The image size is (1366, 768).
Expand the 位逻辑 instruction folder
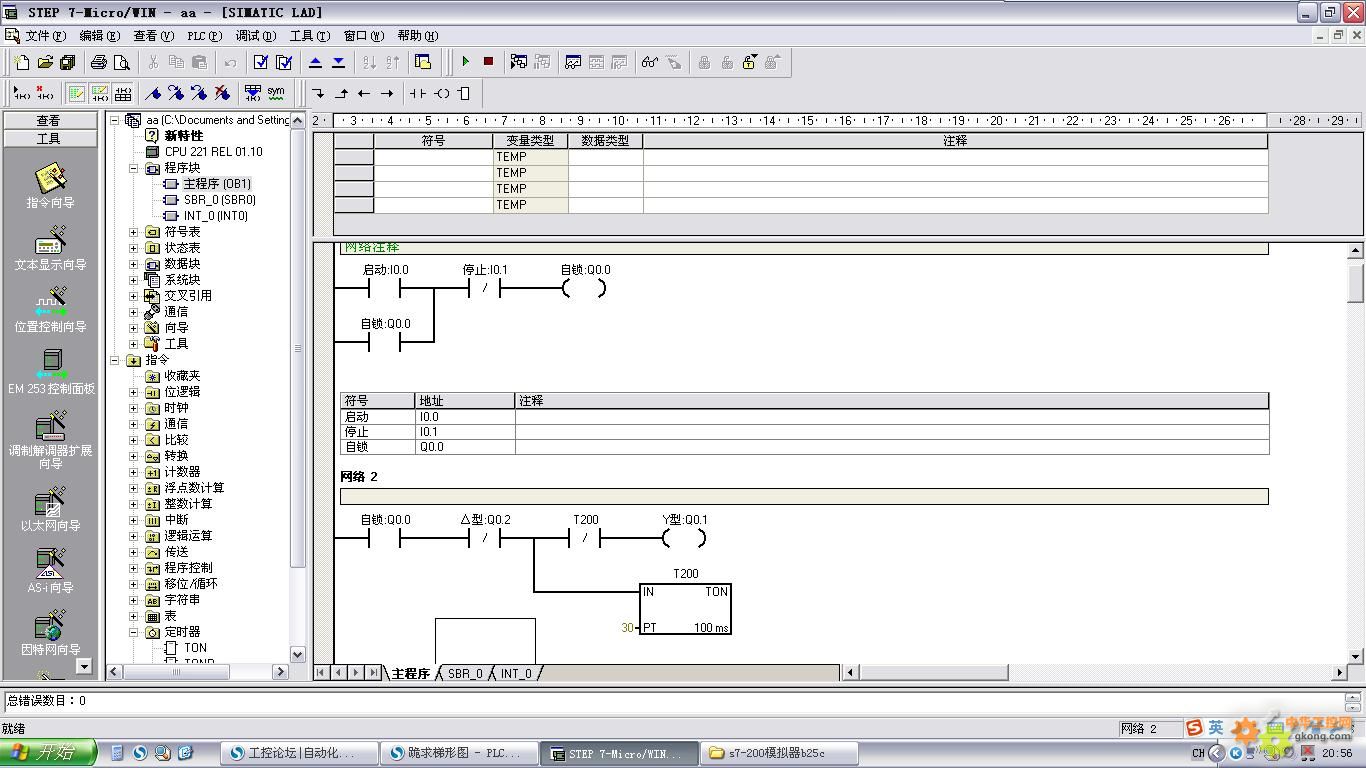pos(134,392)
